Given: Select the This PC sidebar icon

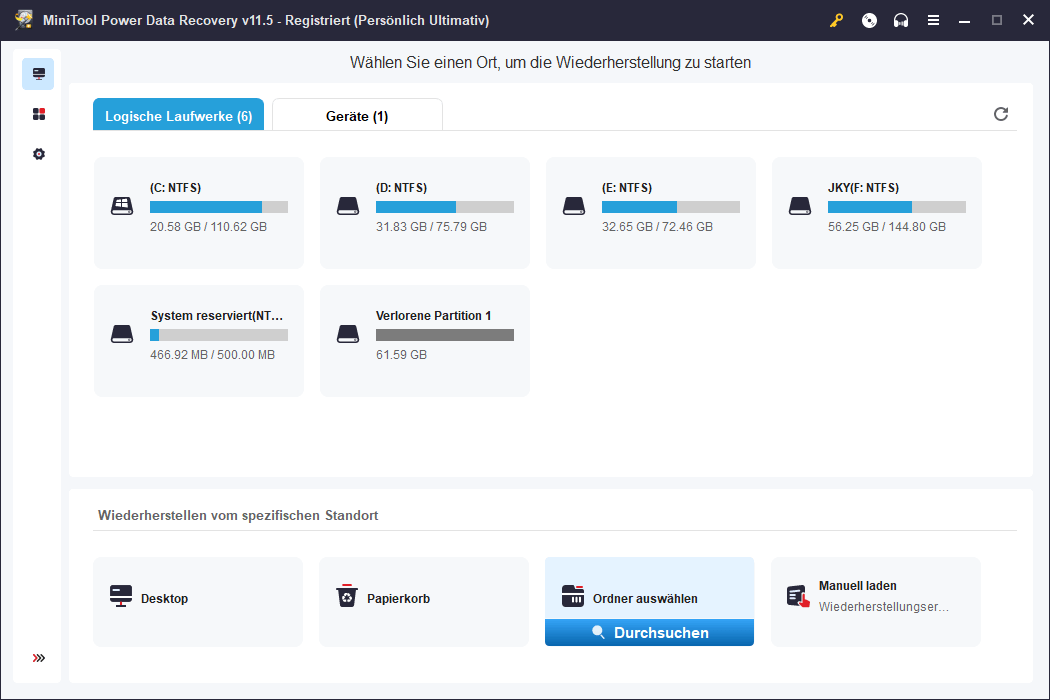Looking at the screenshot, I should (38, 74).
